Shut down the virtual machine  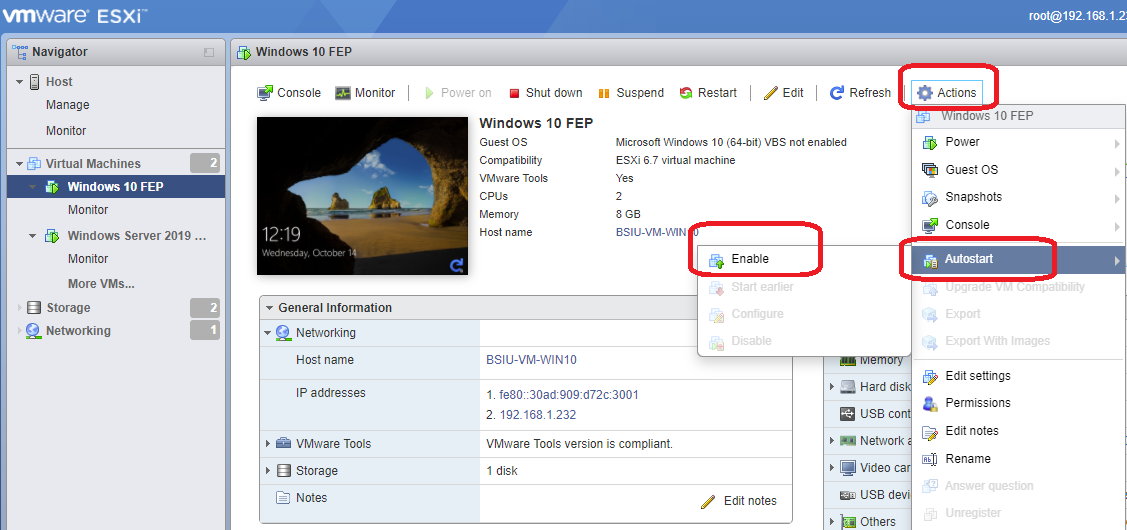coord(545,93)
